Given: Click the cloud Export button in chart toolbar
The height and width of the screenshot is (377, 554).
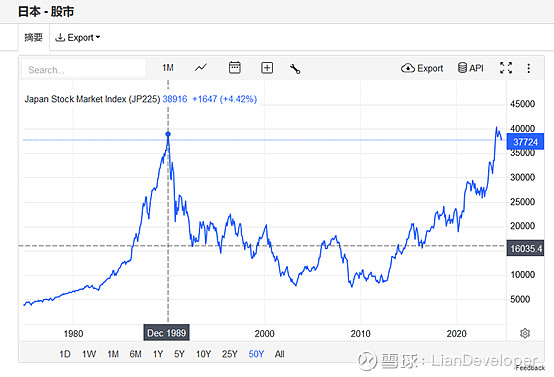Looking at the screenshot, I should (422, 68).
